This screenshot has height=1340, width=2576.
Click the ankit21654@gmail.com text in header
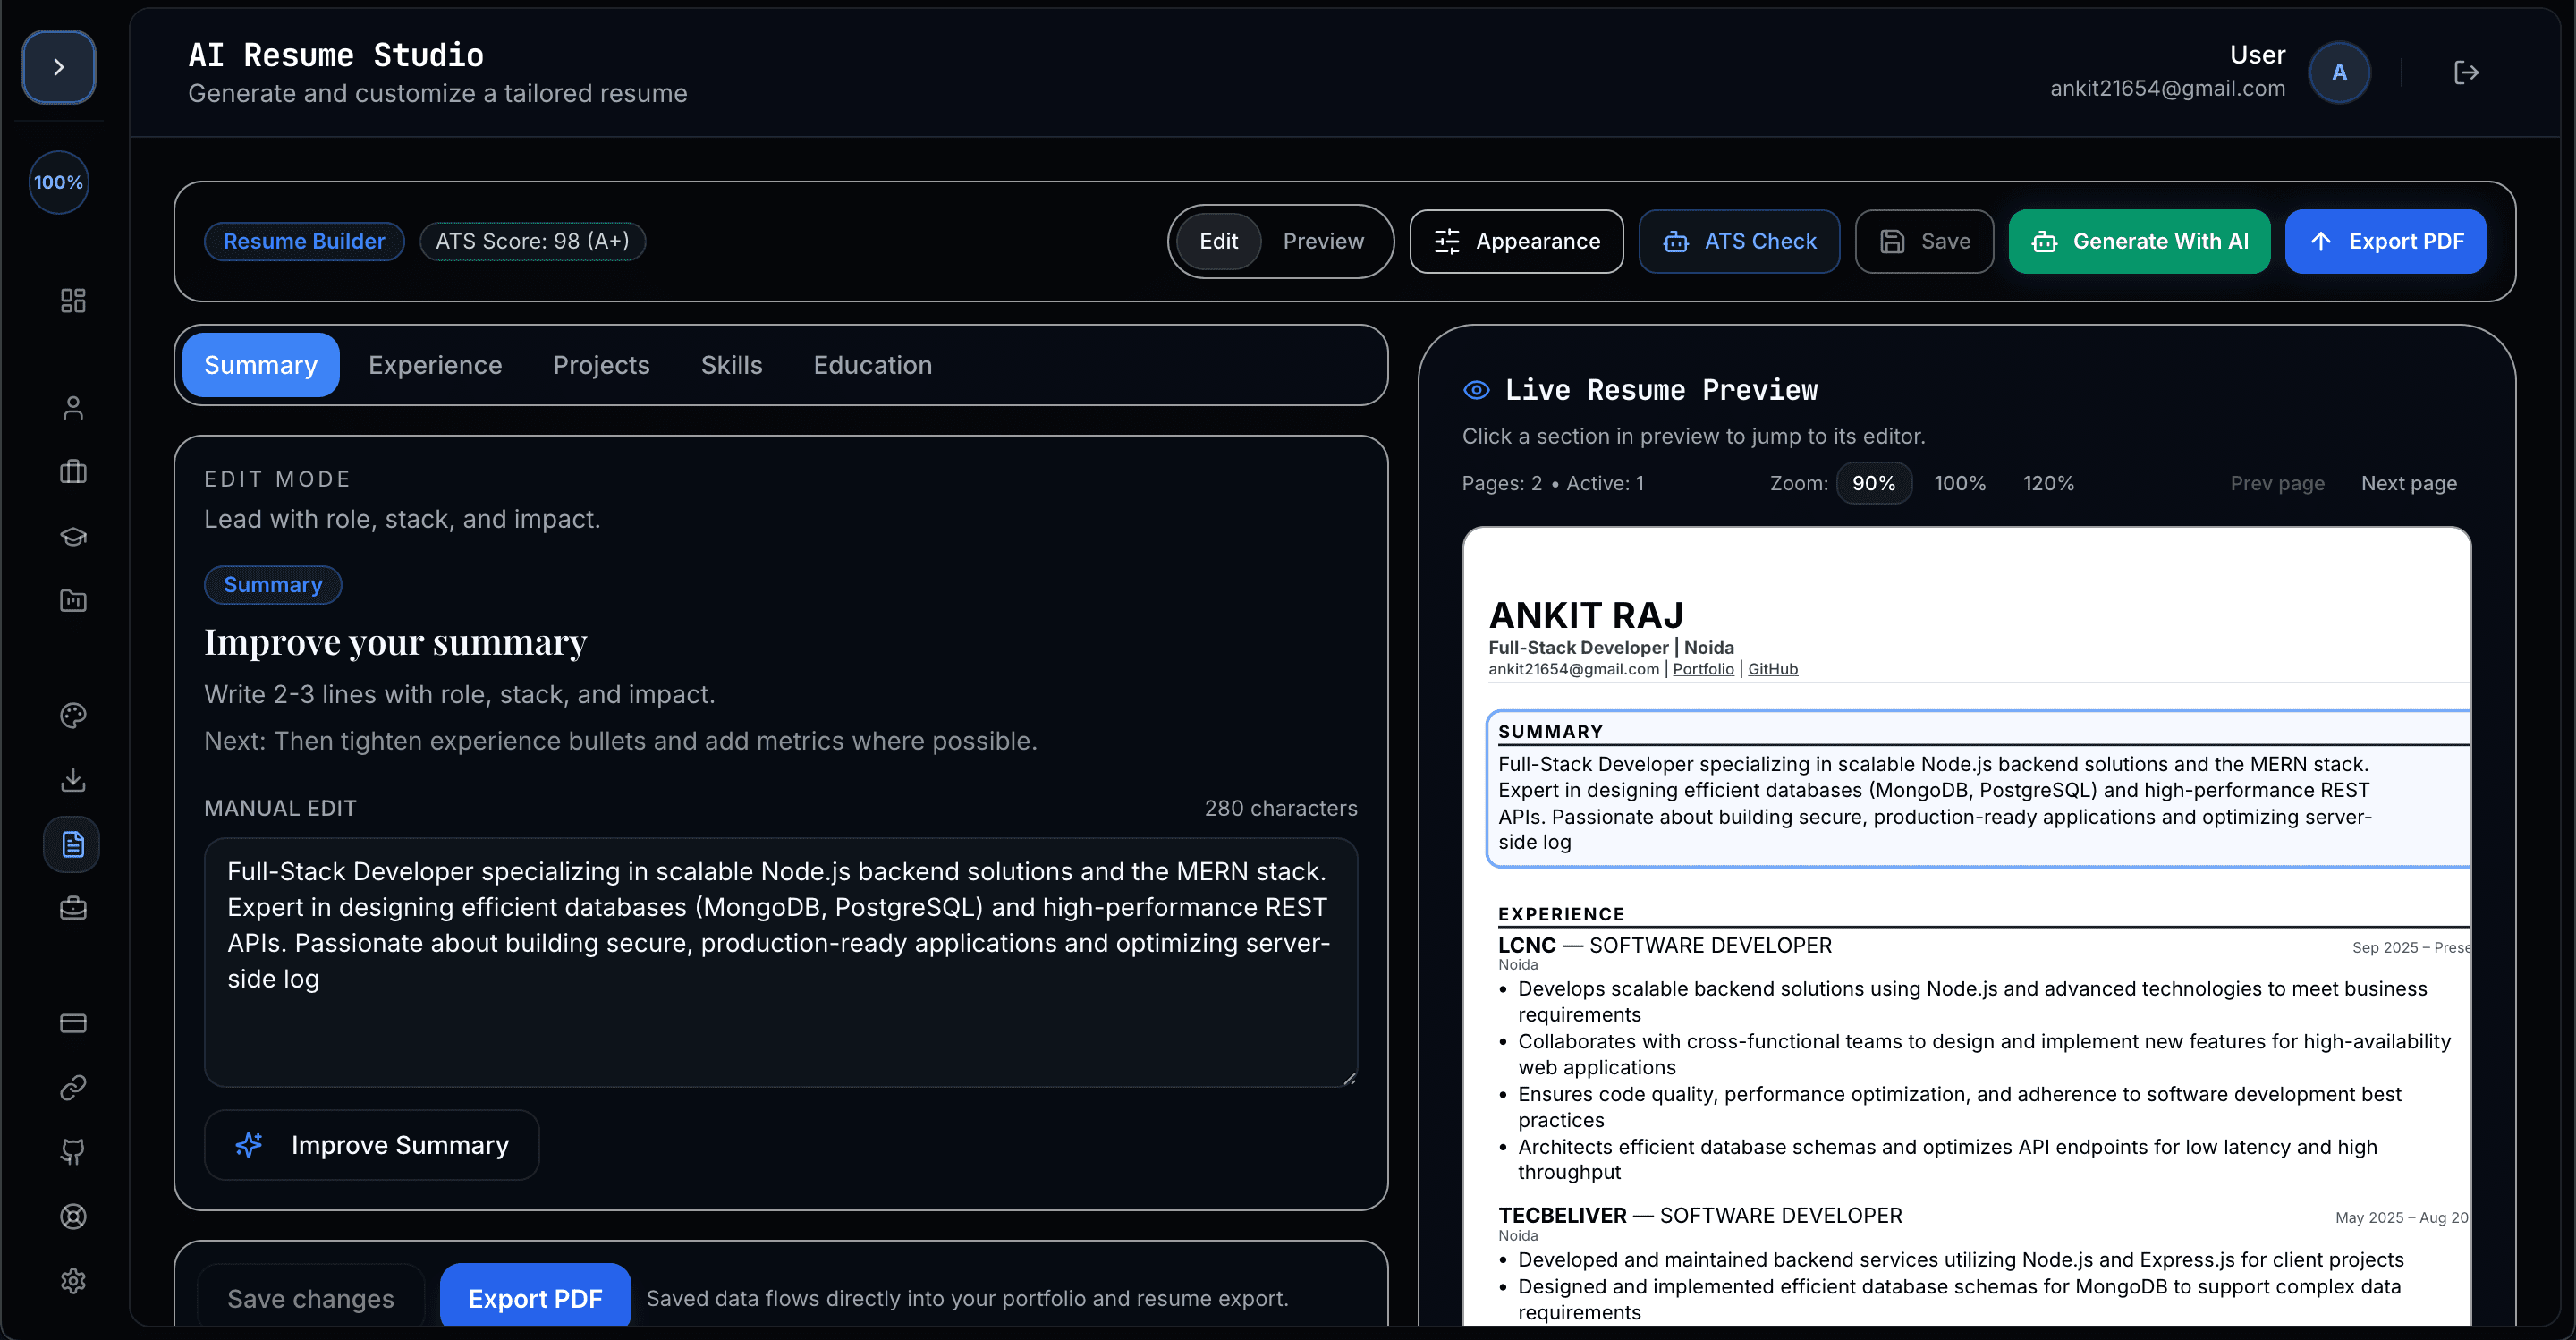[x=2167, y=88]
